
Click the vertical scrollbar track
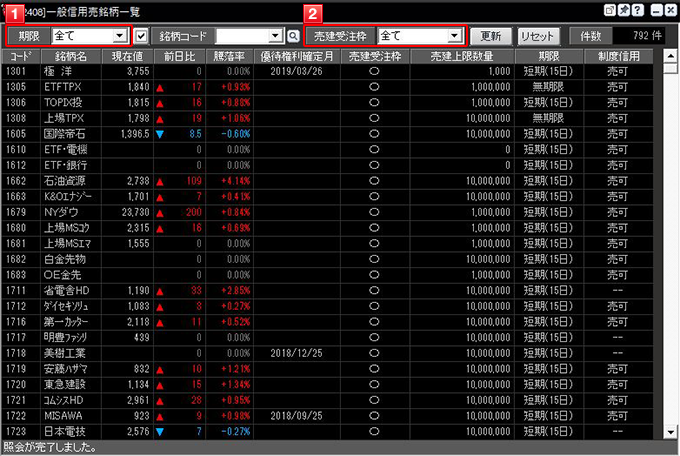(x=671, y=250)
